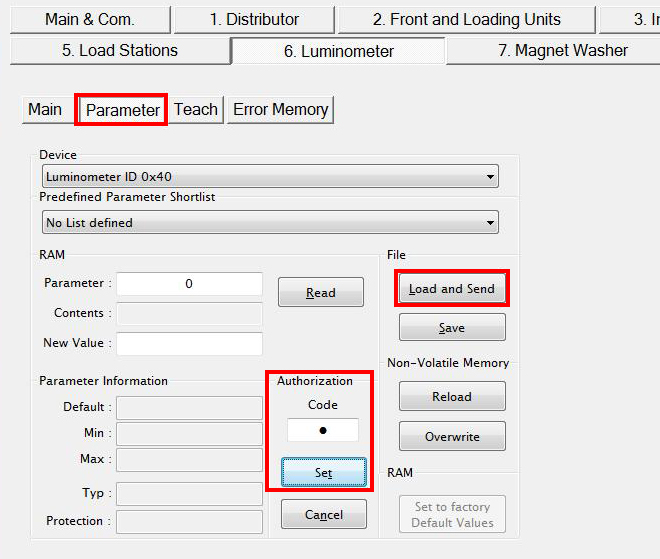Image resolution: width=660 pixels, height=559 pixels.
Task: Click the Parameter number input field
Action: (x=189, y=284)
